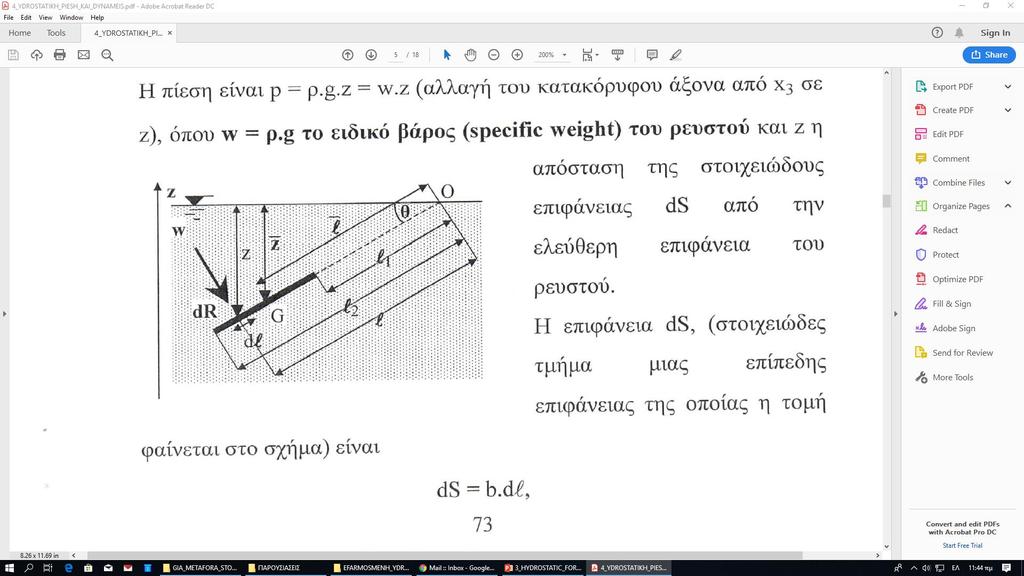
Task: Click the horizontal scrollbar thumb
Action: [x=444, y=555]
